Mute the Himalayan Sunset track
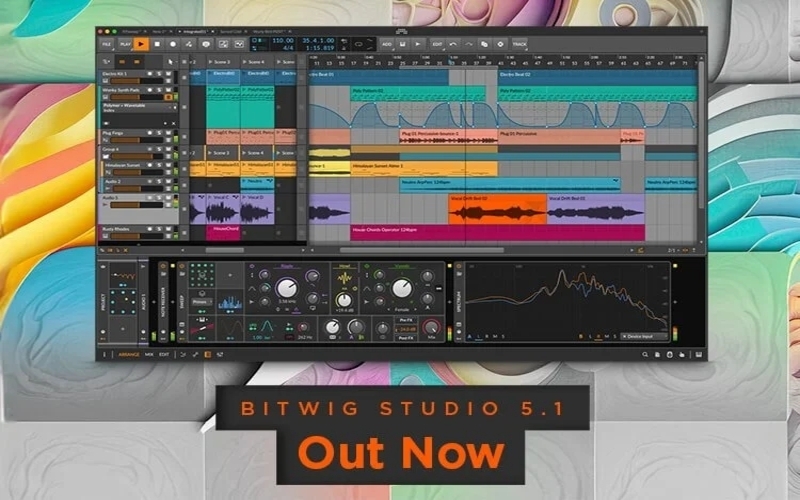The width and height of the screenshot is (800, 500). point(168,165)
